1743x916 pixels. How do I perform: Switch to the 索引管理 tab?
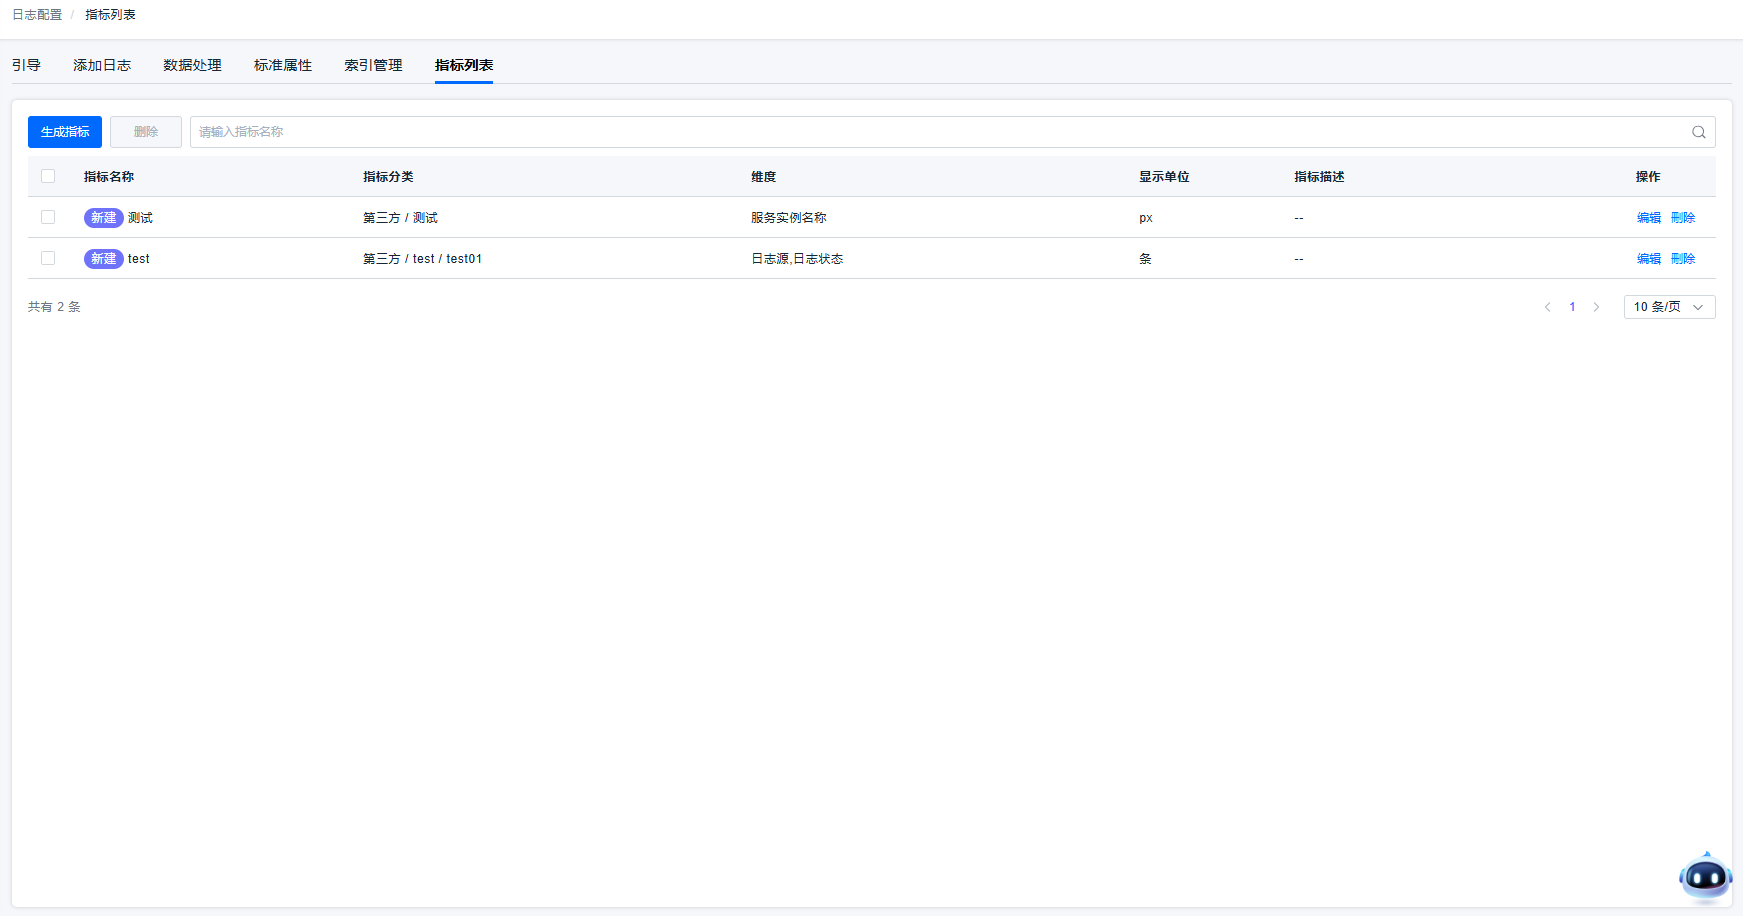pyautogui.click(x=373, y=65)
